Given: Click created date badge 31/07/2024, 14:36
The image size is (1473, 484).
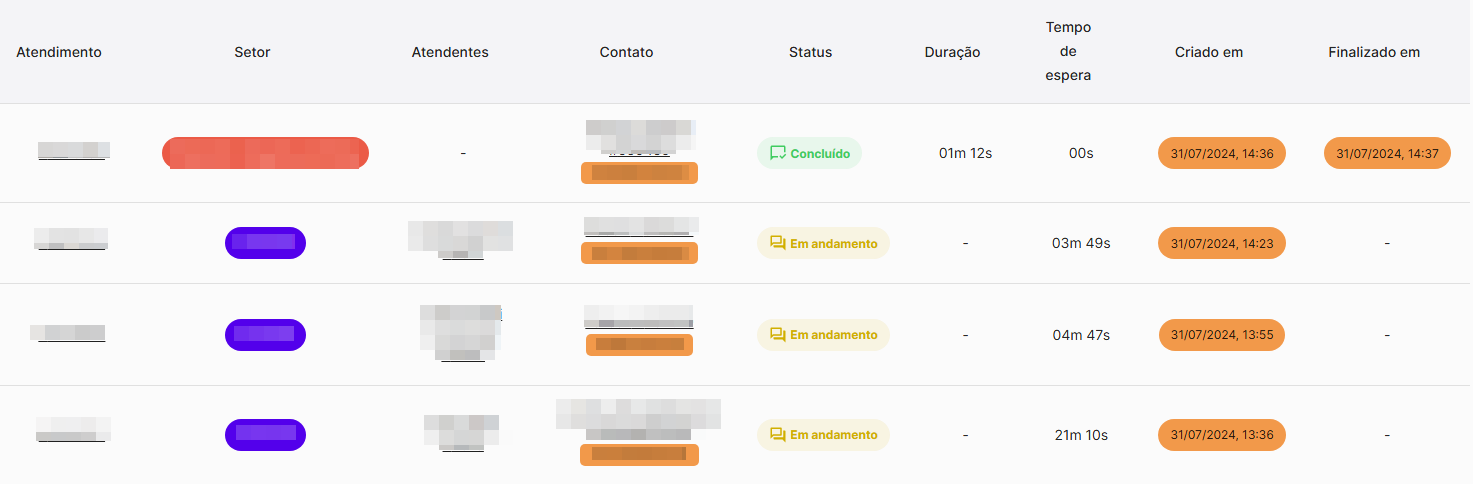Looking at the screenshot, I should point(1221,153).
